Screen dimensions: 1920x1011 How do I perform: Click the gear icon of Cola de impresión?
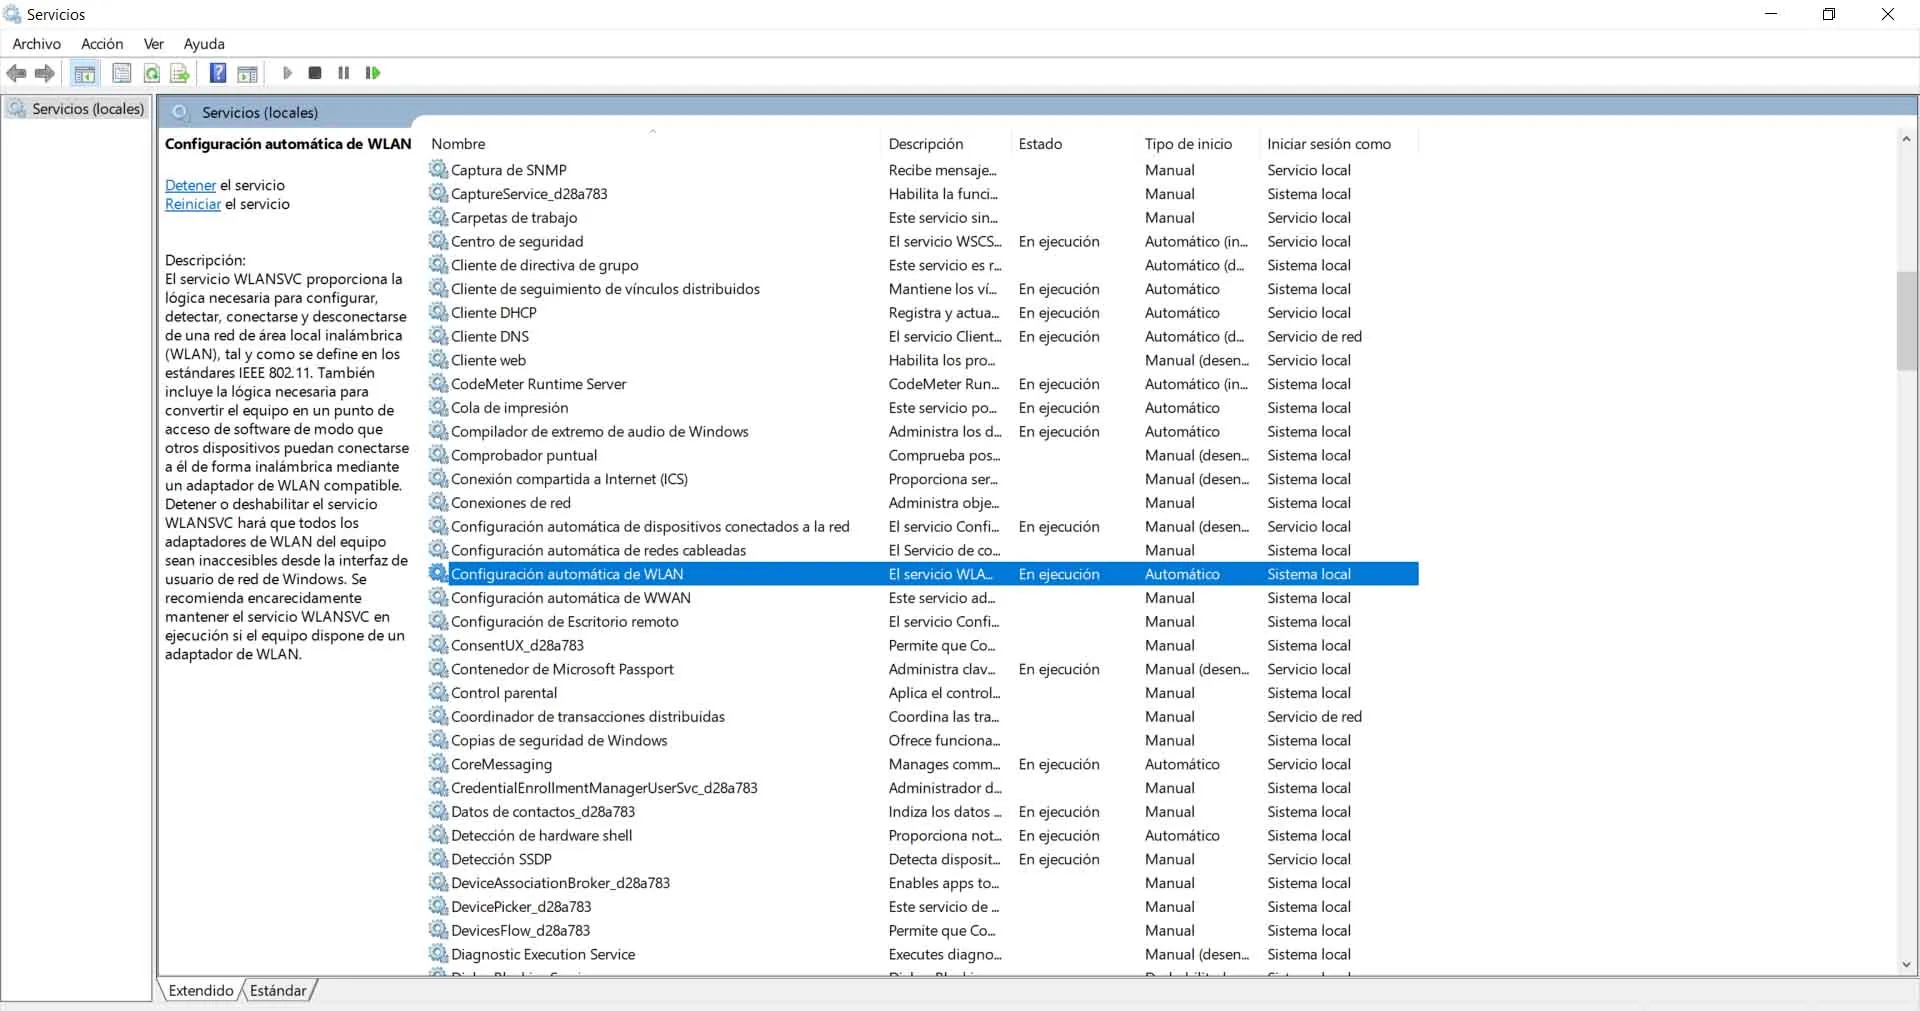438,407
